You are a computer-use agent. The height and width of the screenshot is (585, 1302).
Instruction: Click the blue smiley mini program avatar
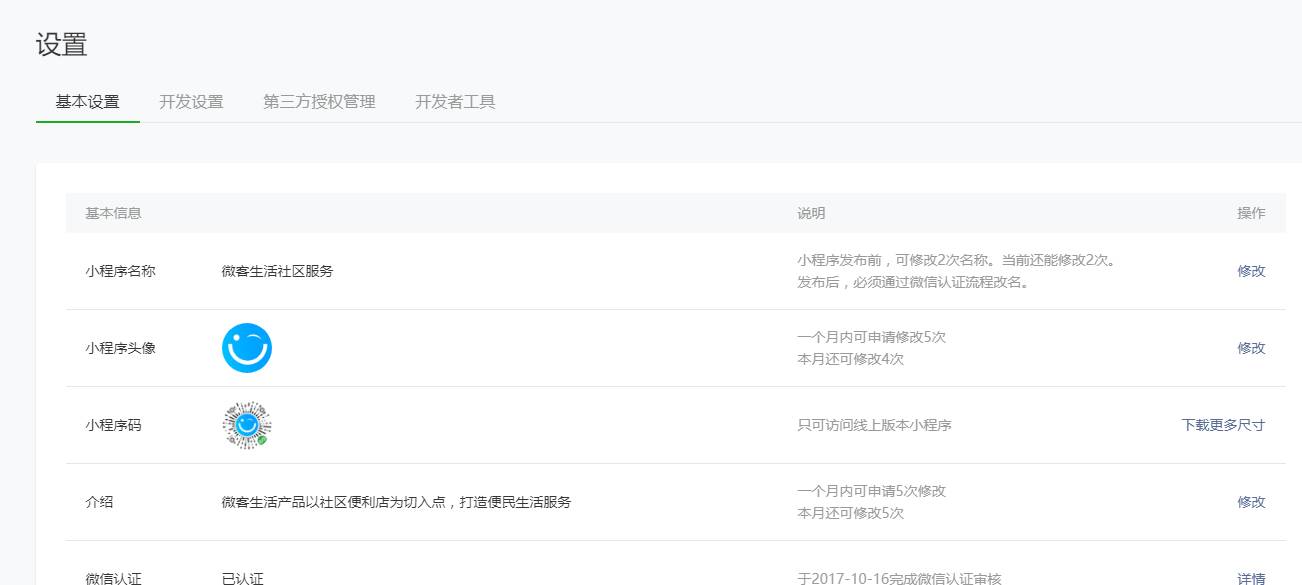pos(247,348)
